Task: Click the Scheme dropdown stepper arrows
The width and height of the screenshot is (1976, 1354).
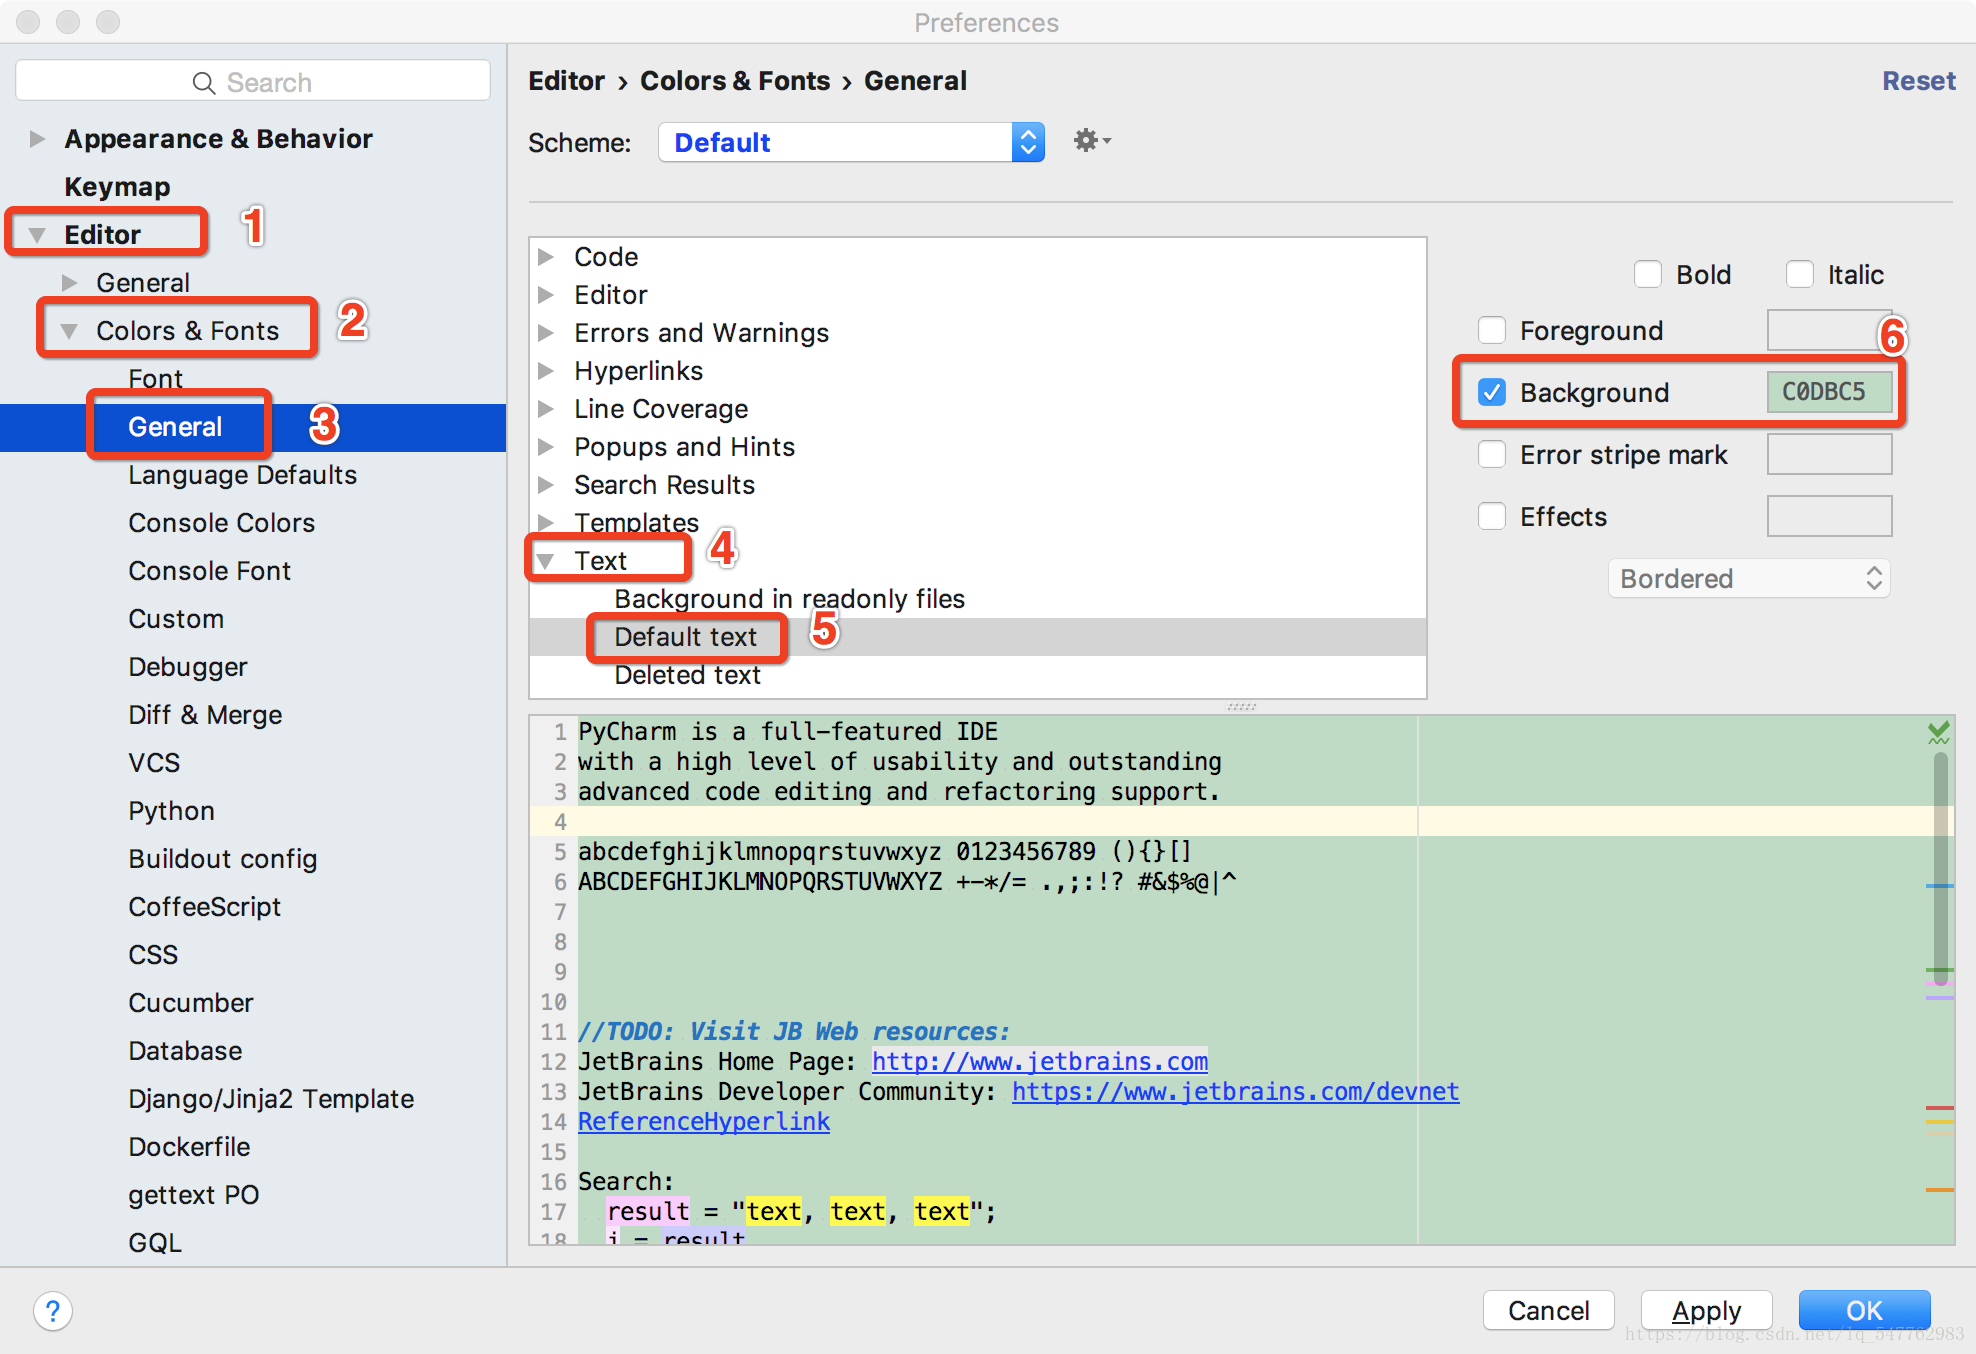Action: pyautogui.click(x=1028, y=142)
